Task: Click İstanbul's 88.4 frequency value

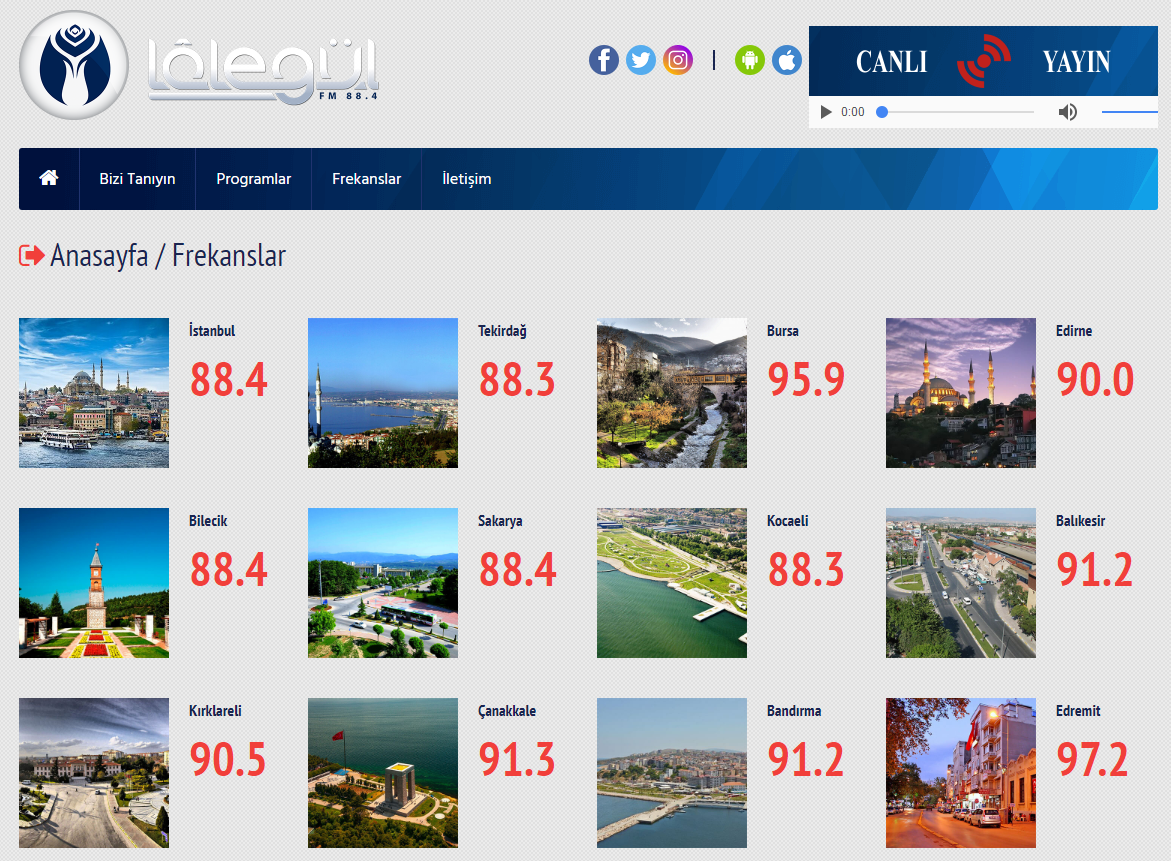Action: pyautogui.click(x=229, y=379)
